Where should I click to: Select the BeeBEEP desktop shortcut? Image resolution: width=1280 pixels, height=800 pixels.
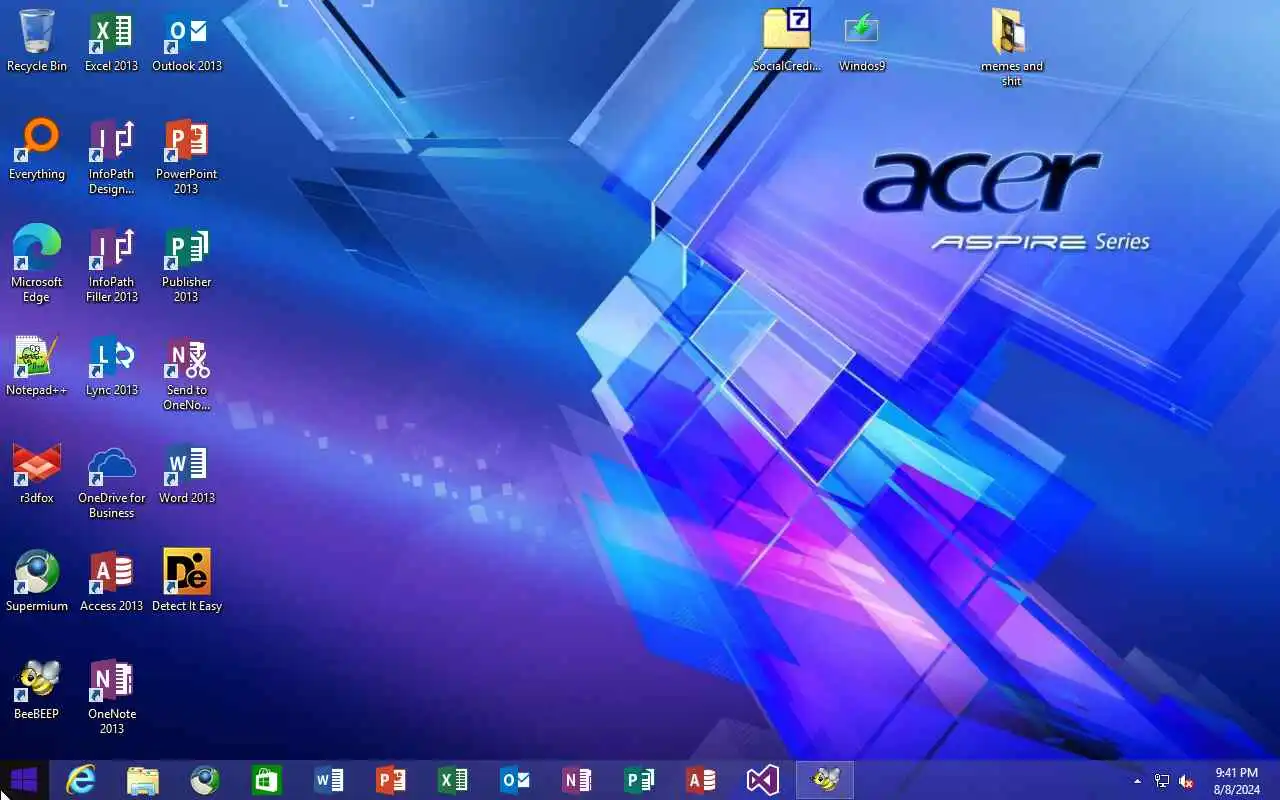click(x=37, y=689)
